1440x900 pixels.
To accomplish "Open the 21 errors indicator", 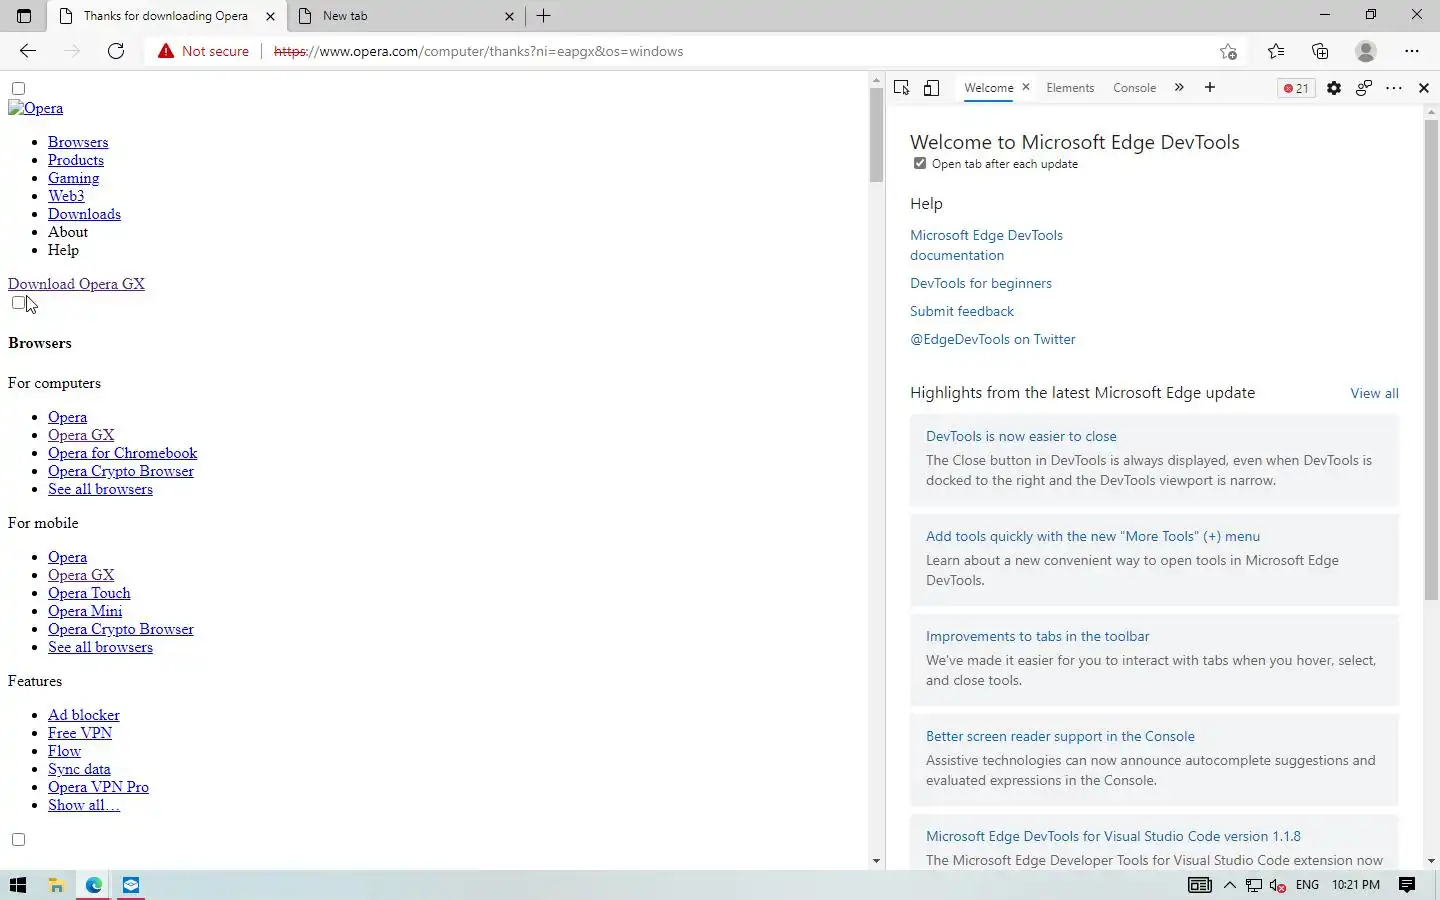I will 1296,88.
